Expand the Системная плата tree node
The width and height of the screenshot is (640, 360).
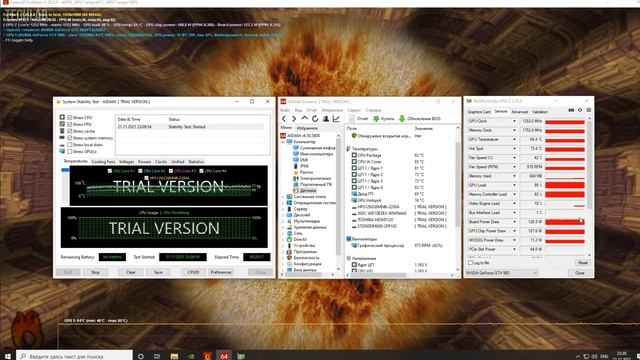point(283,197)
